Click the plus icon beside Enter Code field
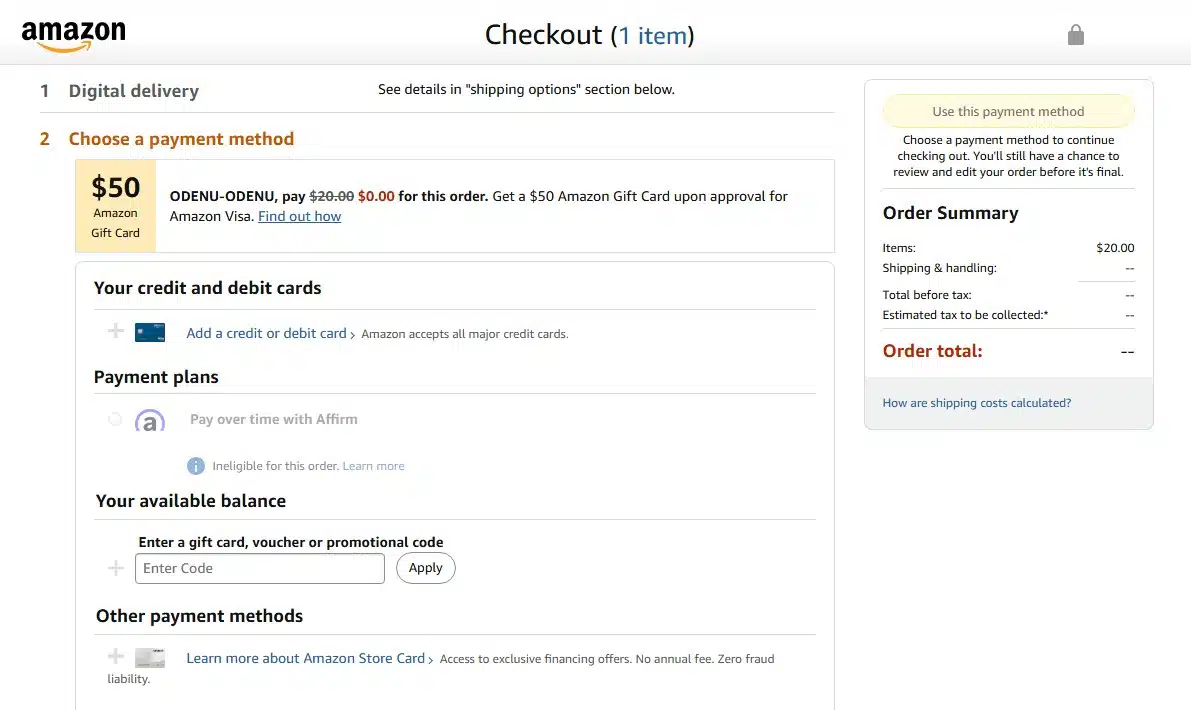The image size is (1191, 710). [115, 568]
